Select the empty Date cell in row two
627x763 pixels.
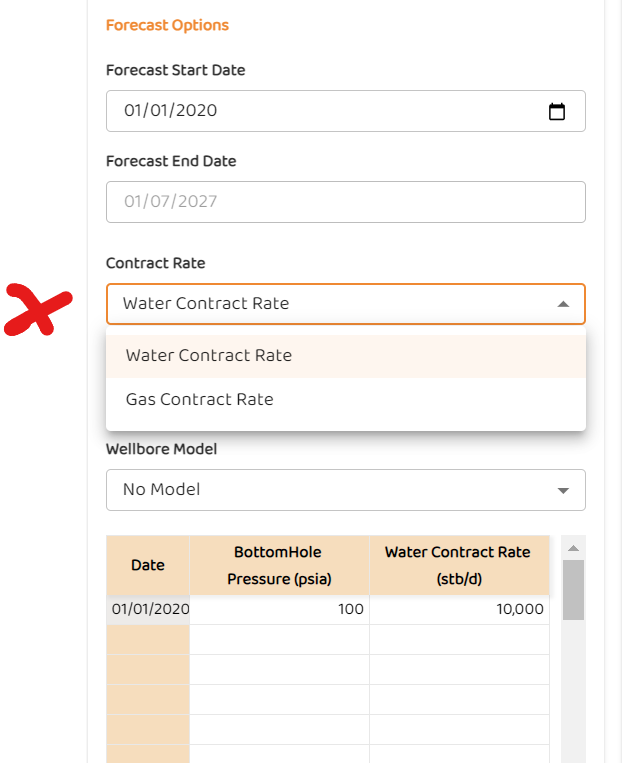148,639
